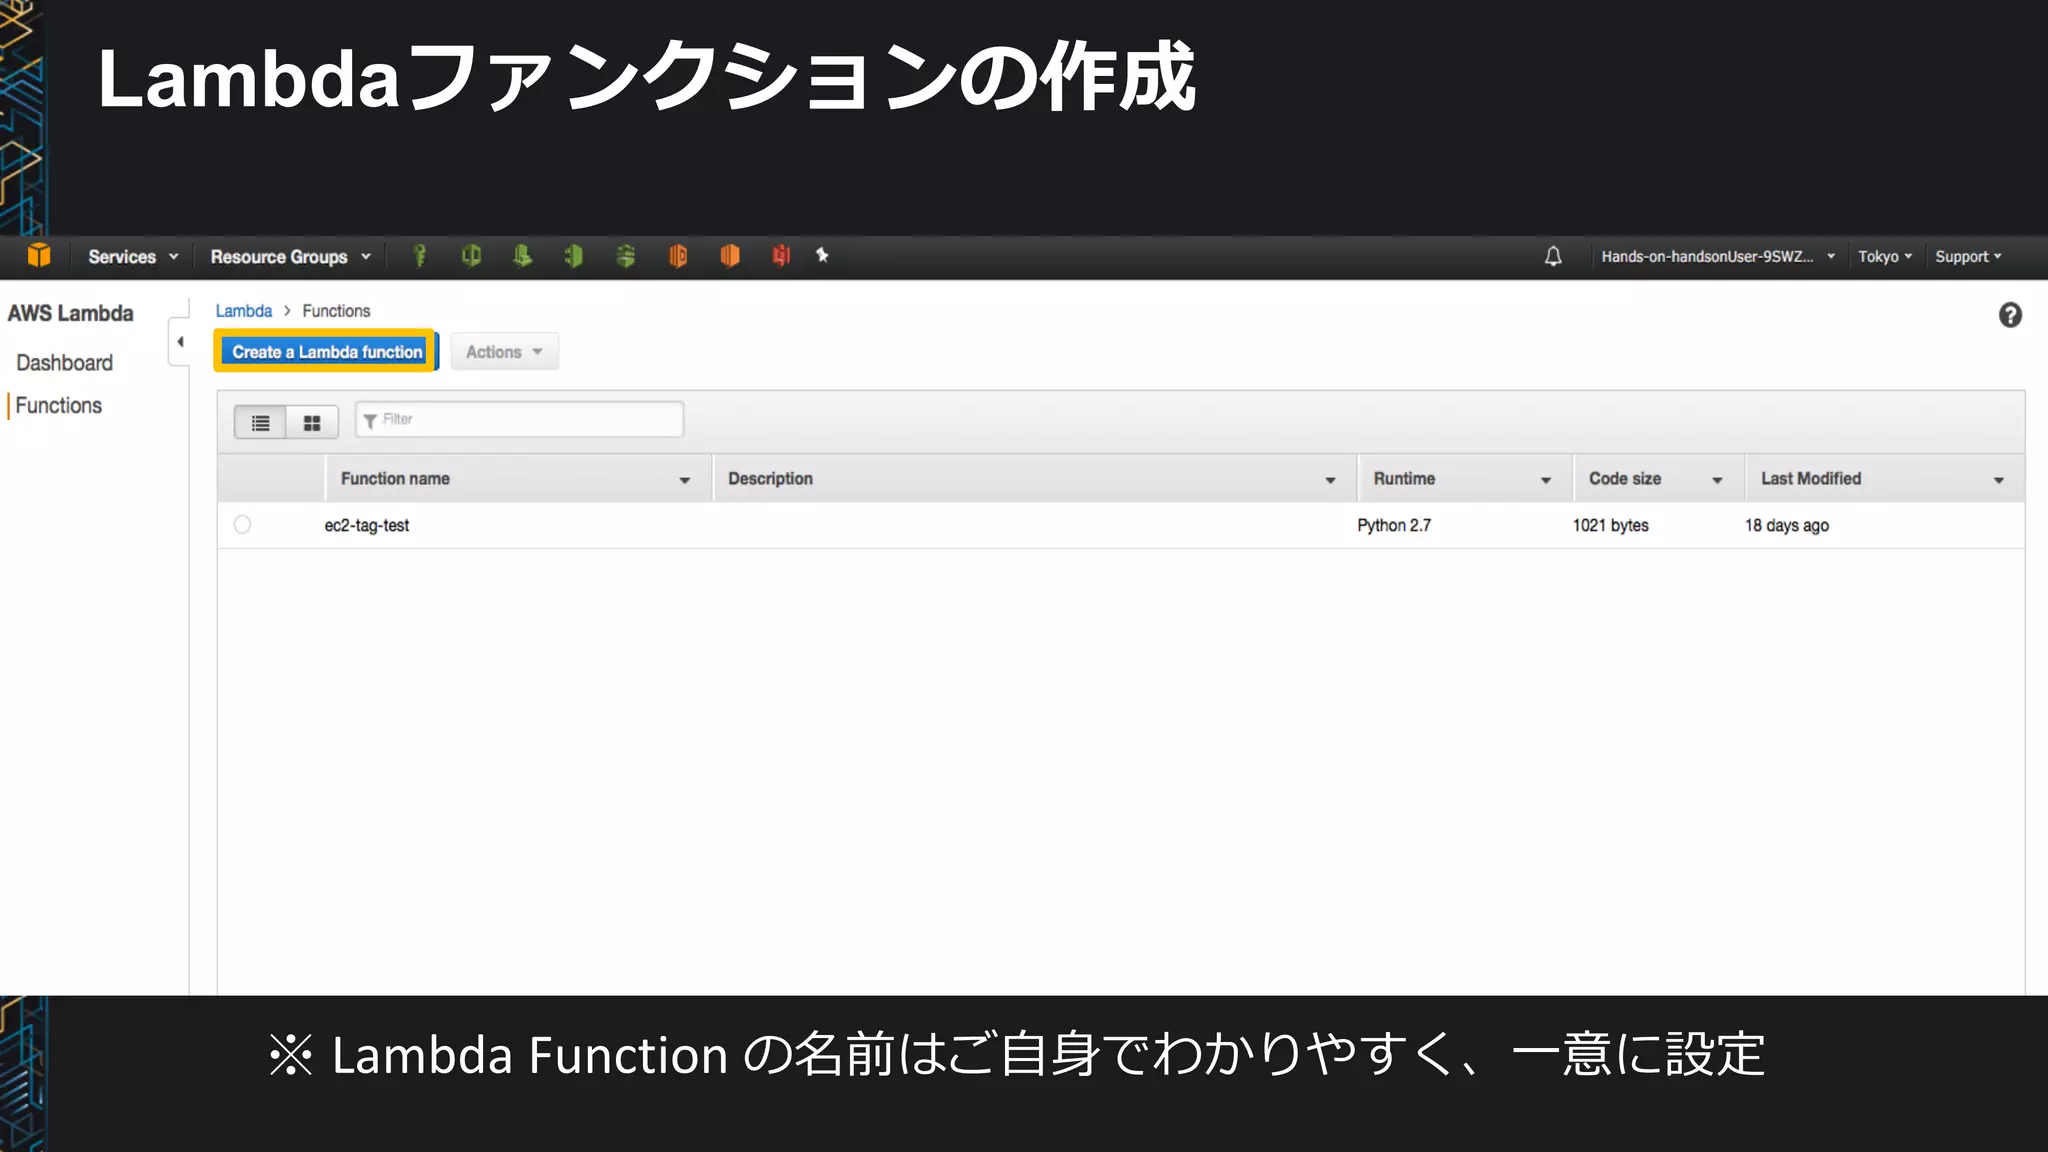Image resolution: width=2048 pixels, height=1152 pixels.
Task: Sort by Code size column header
Action: pos(1625,479)
